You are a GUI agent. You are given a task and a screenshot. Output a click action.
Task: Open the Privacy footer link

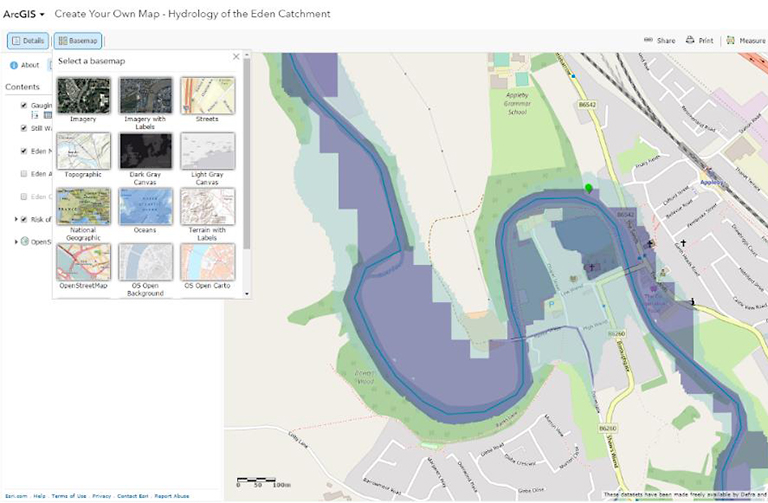click(x=101, y=496)
